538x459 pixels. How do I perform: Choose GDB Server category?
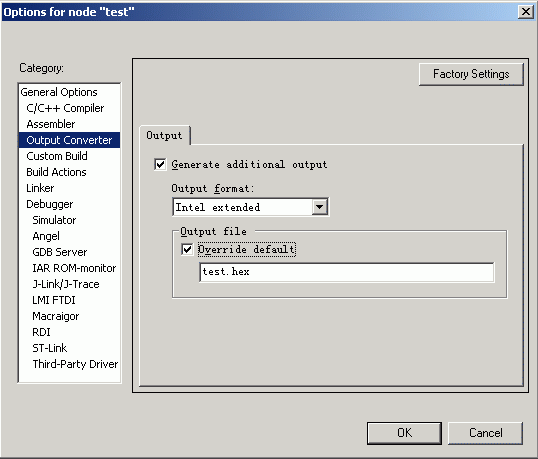[60, 252]
